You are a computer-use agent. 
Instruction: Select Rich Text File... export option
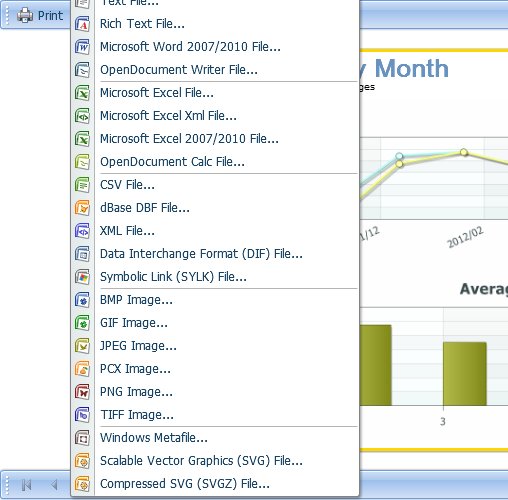click(x=215, y=24)
